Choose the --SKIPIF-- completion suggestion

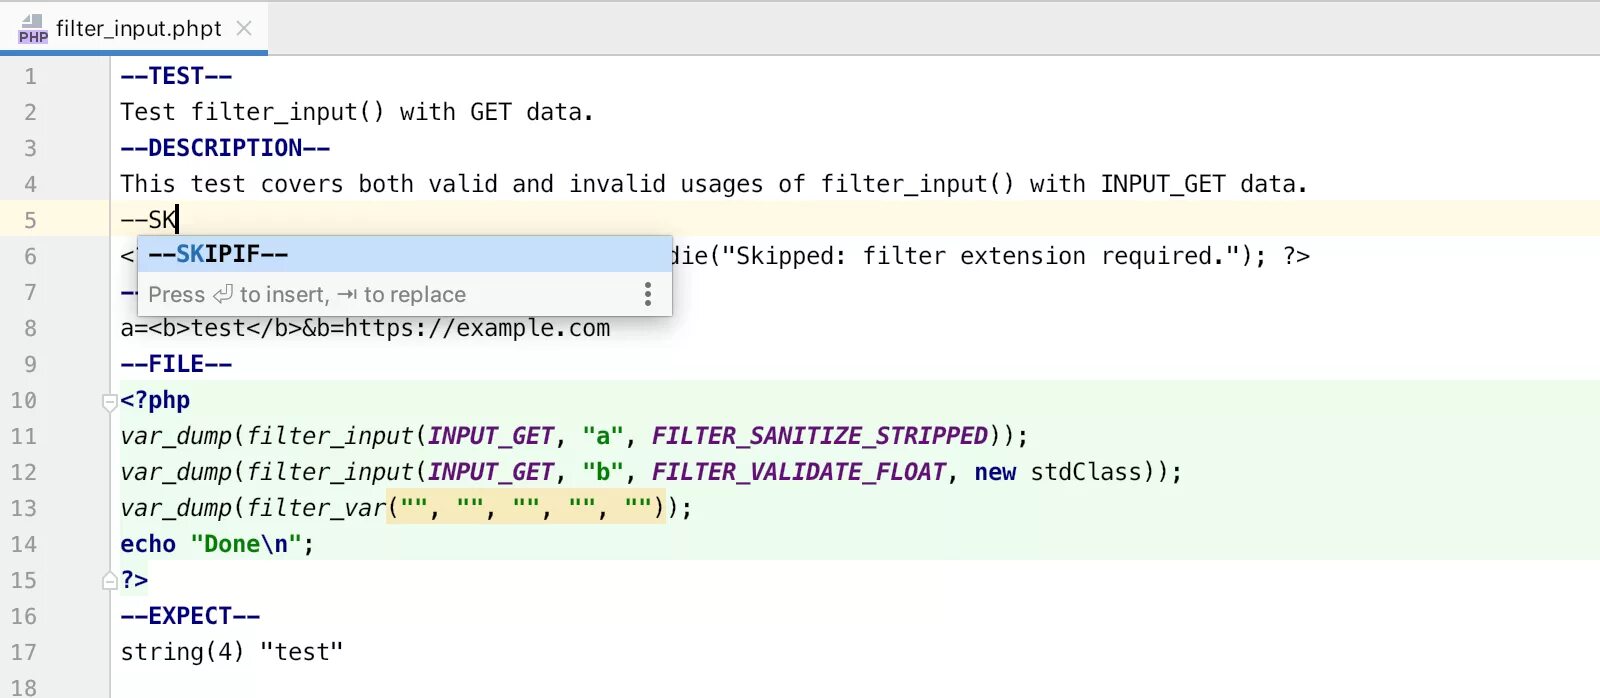pos(405,254)
